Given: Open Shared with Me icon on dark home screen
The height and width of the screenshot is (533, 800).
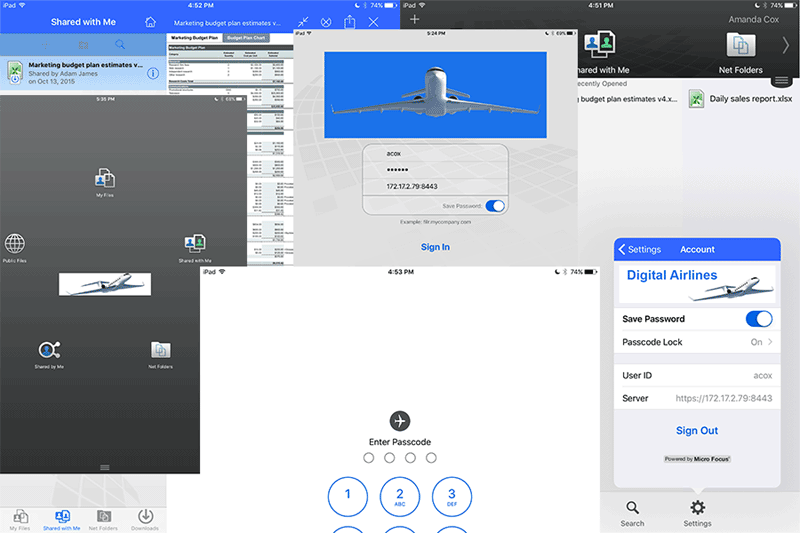Looking at the screenshot, I should point(195,248).
